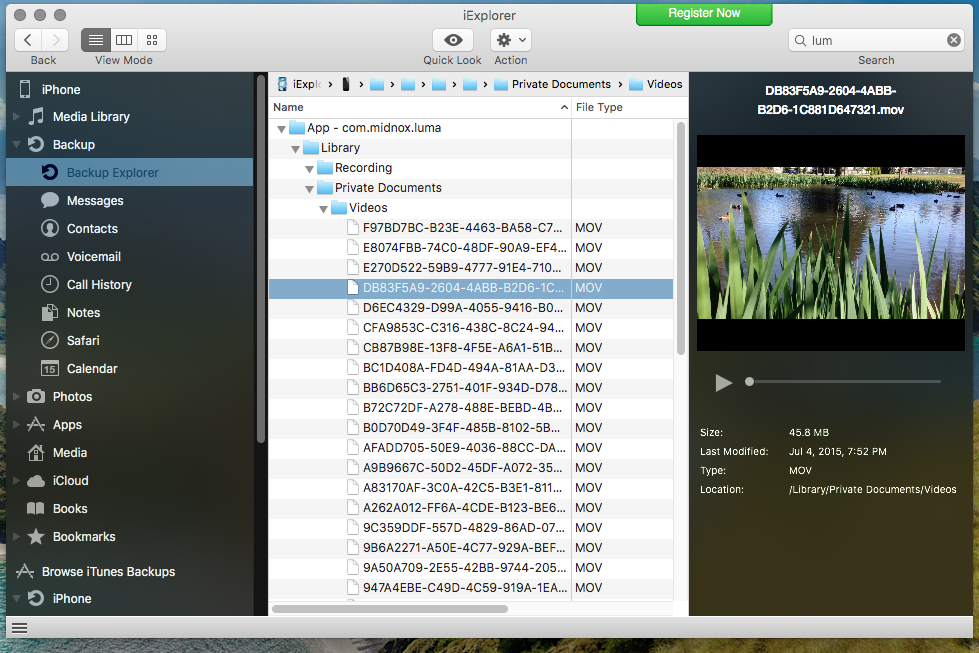
Task: Collapse the App - com.midnox.luma folder
Action: [x=282, y=129]
